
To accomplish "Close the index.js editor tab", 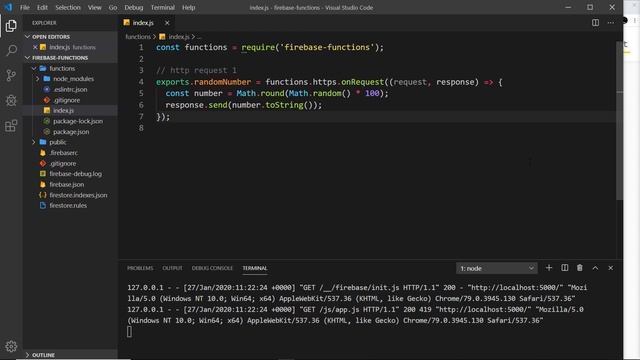I will 167,23.
